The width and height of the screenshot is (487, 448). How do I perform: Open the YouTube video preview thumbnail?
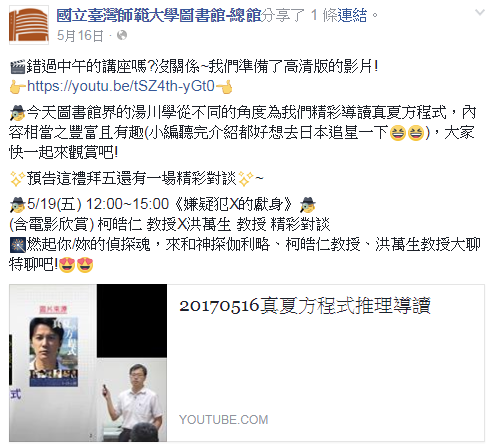[x=88, y=363]
